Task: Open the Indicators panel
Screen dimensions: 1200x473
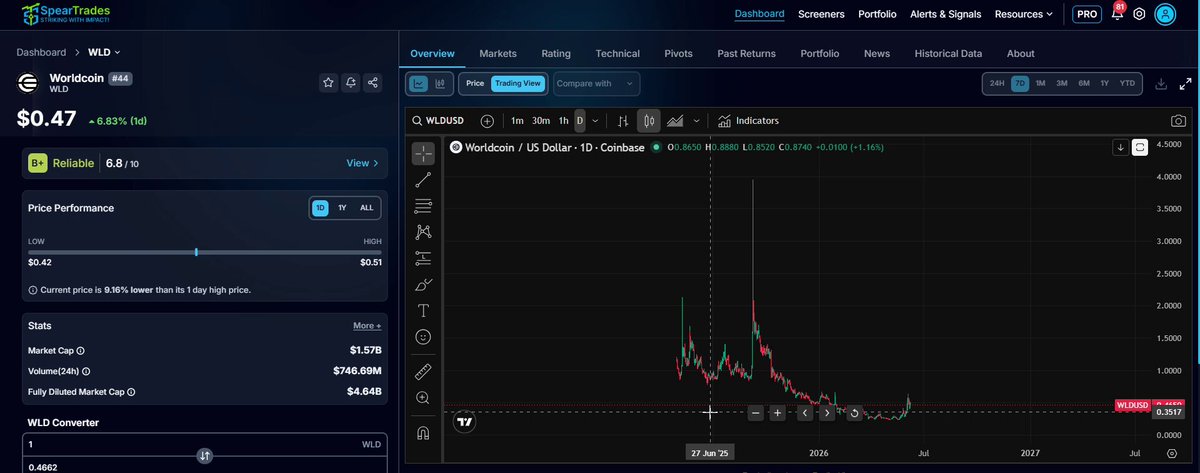Action: [748, 121]
